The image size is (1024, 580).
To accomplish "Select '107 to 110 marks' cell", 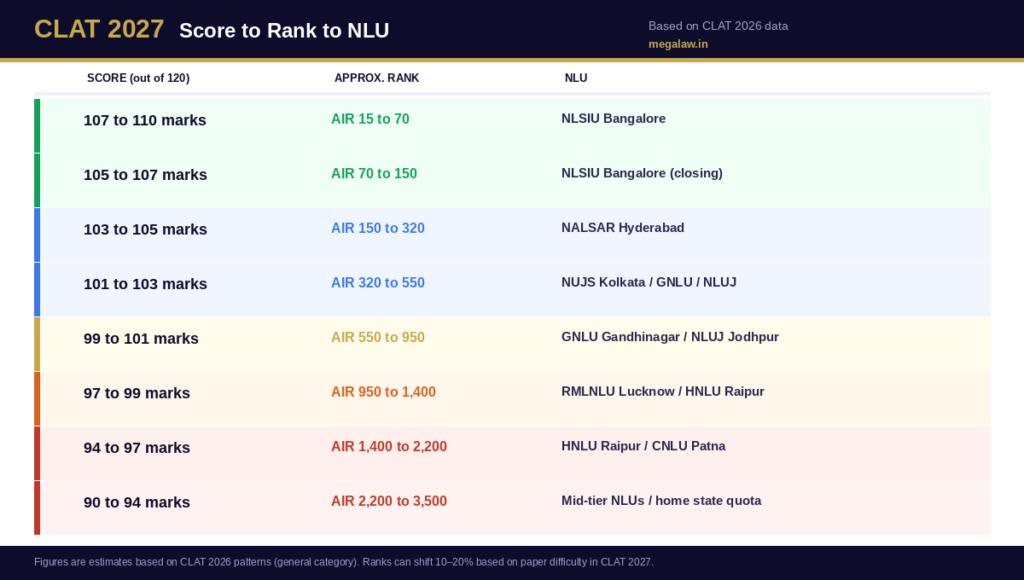I will click(145, 120).
